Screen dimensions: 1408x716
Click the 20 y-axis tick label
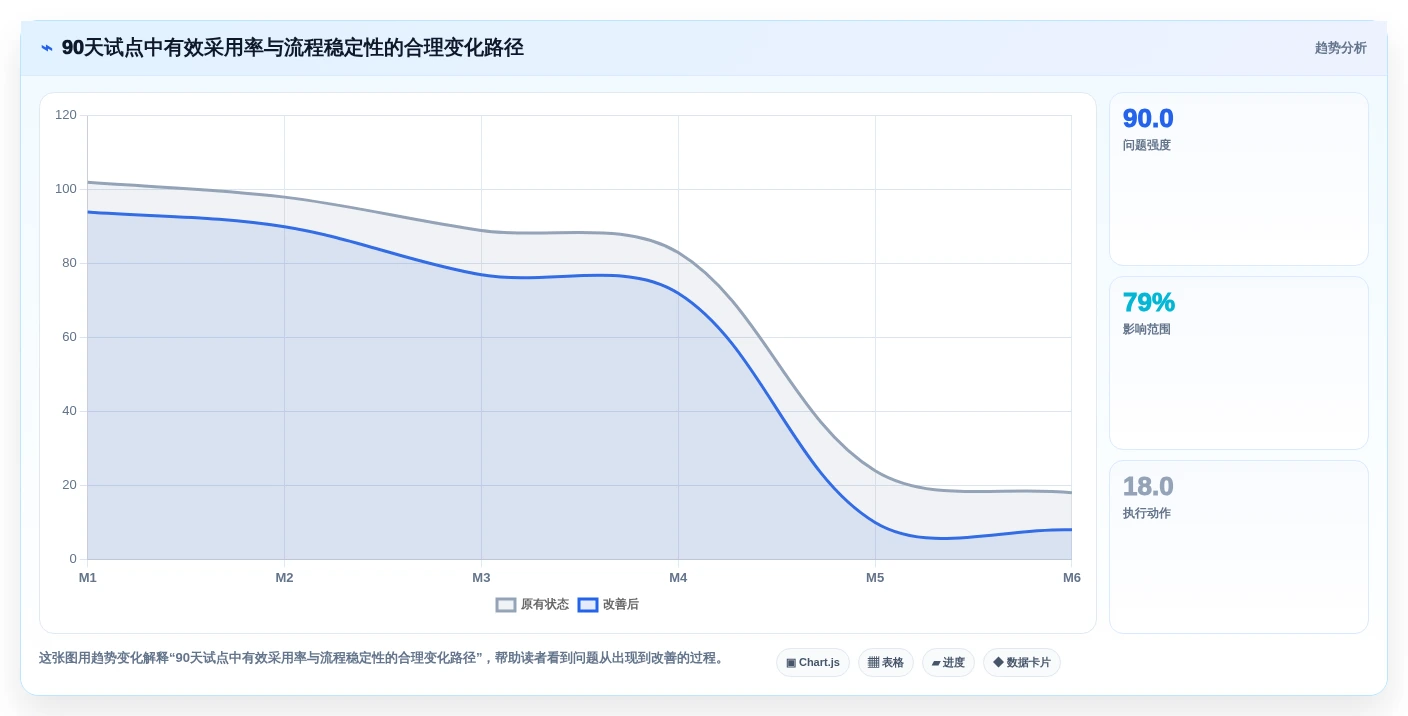69,485
